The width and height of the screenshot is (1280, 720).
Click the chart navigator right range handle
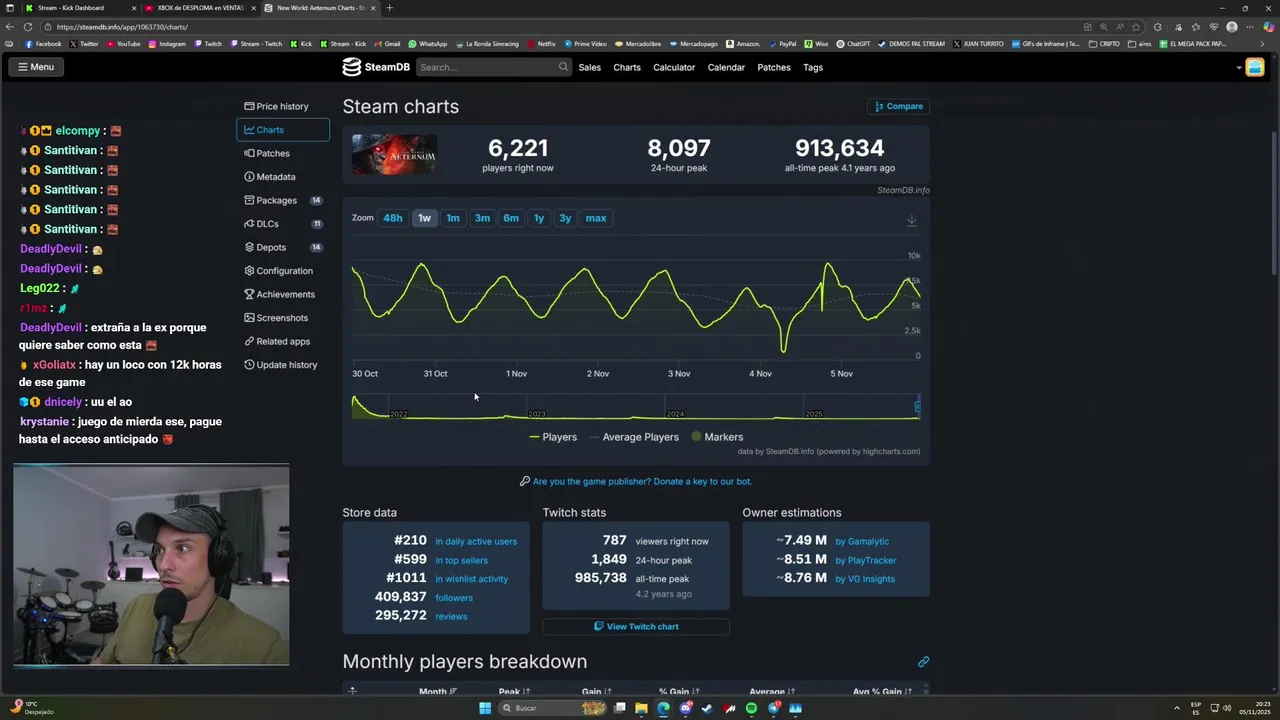[919, 406]
